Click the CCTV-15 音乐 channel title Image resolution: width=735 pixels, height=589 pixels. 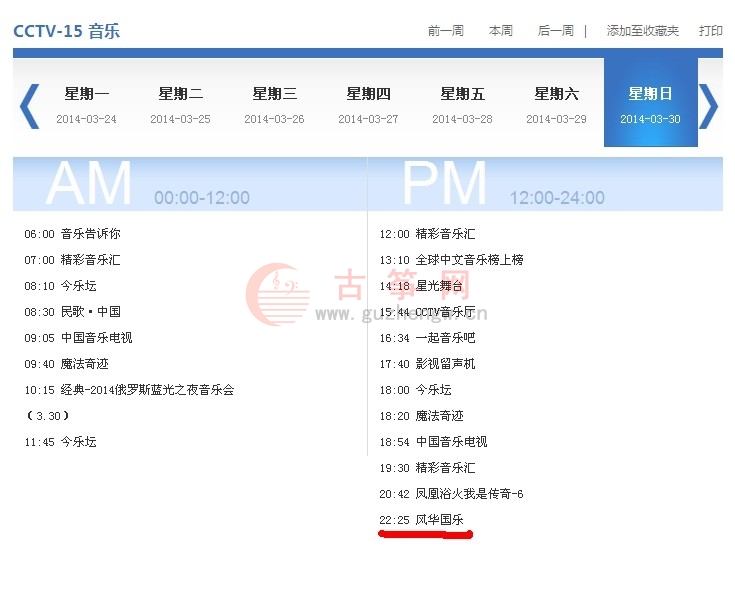click(67, 31)
